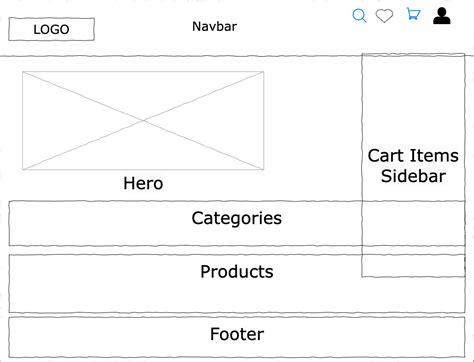Select the empty left area of Categories section
Viewport: 474px width, 362px height.
point(98,223)
